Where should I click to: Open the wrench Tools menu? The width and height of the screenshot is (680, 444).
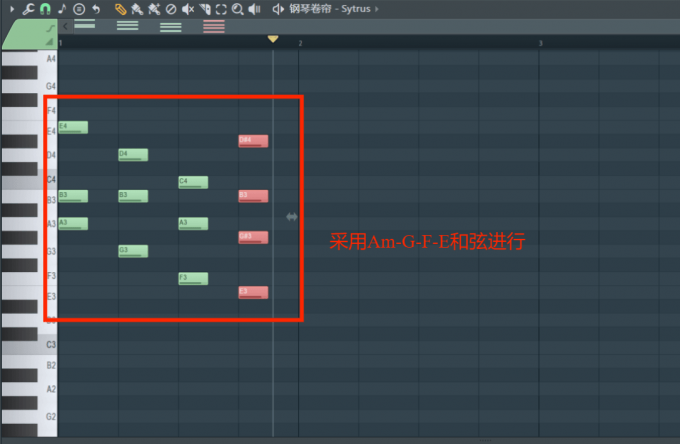pos(28,9)
